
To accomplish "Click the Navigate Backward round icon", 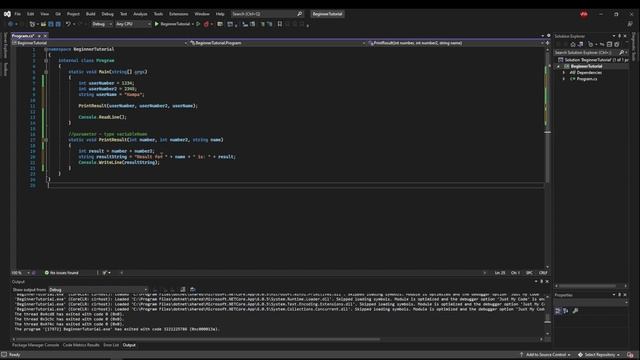I will point(11,24).
